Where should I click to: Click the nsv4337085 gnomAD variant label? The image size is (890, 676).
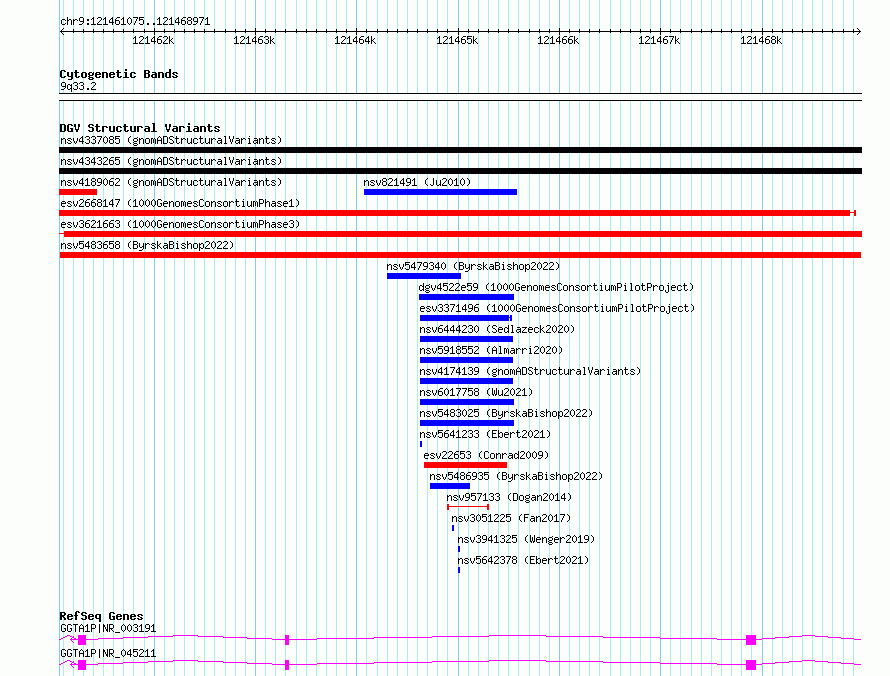[x=171, y=140]
